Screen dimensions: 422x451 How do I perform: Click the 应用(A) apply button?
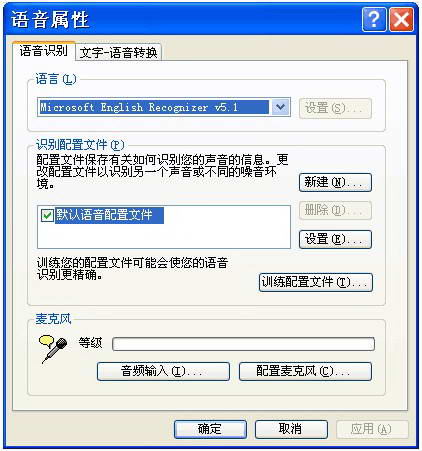372,429
